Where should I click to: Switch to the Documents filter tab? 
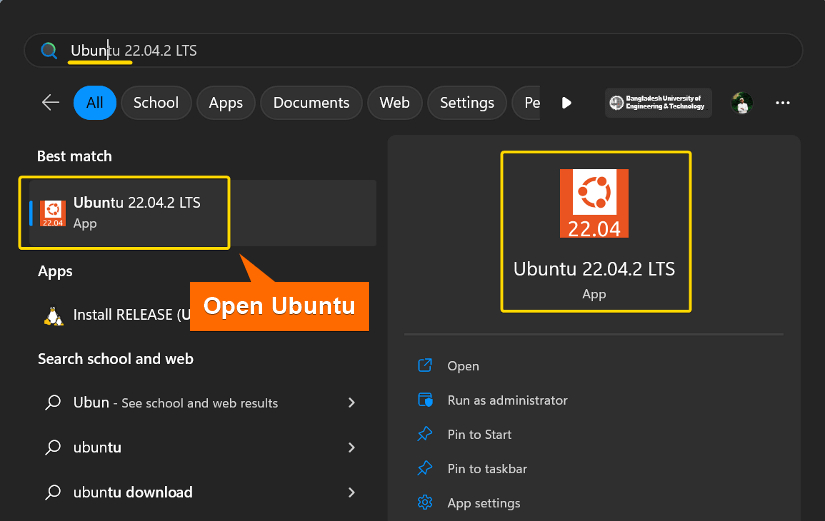311,103
